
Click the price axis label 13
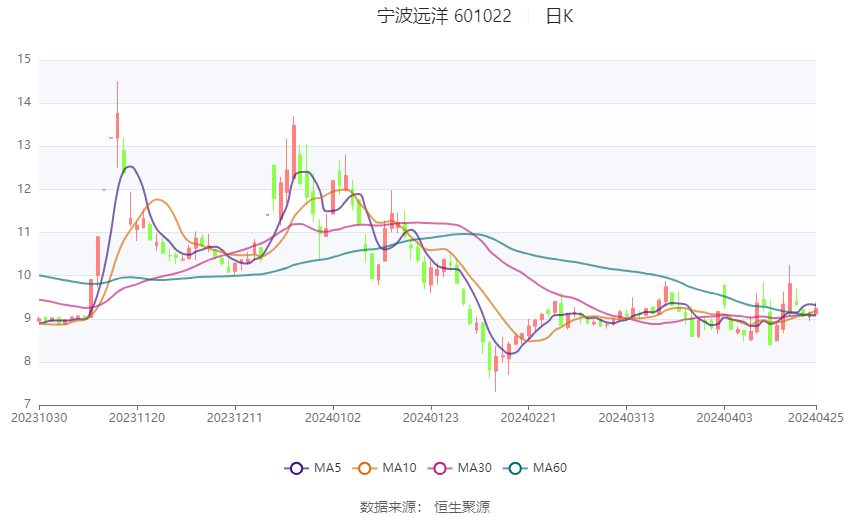click(x=24, y=145)
